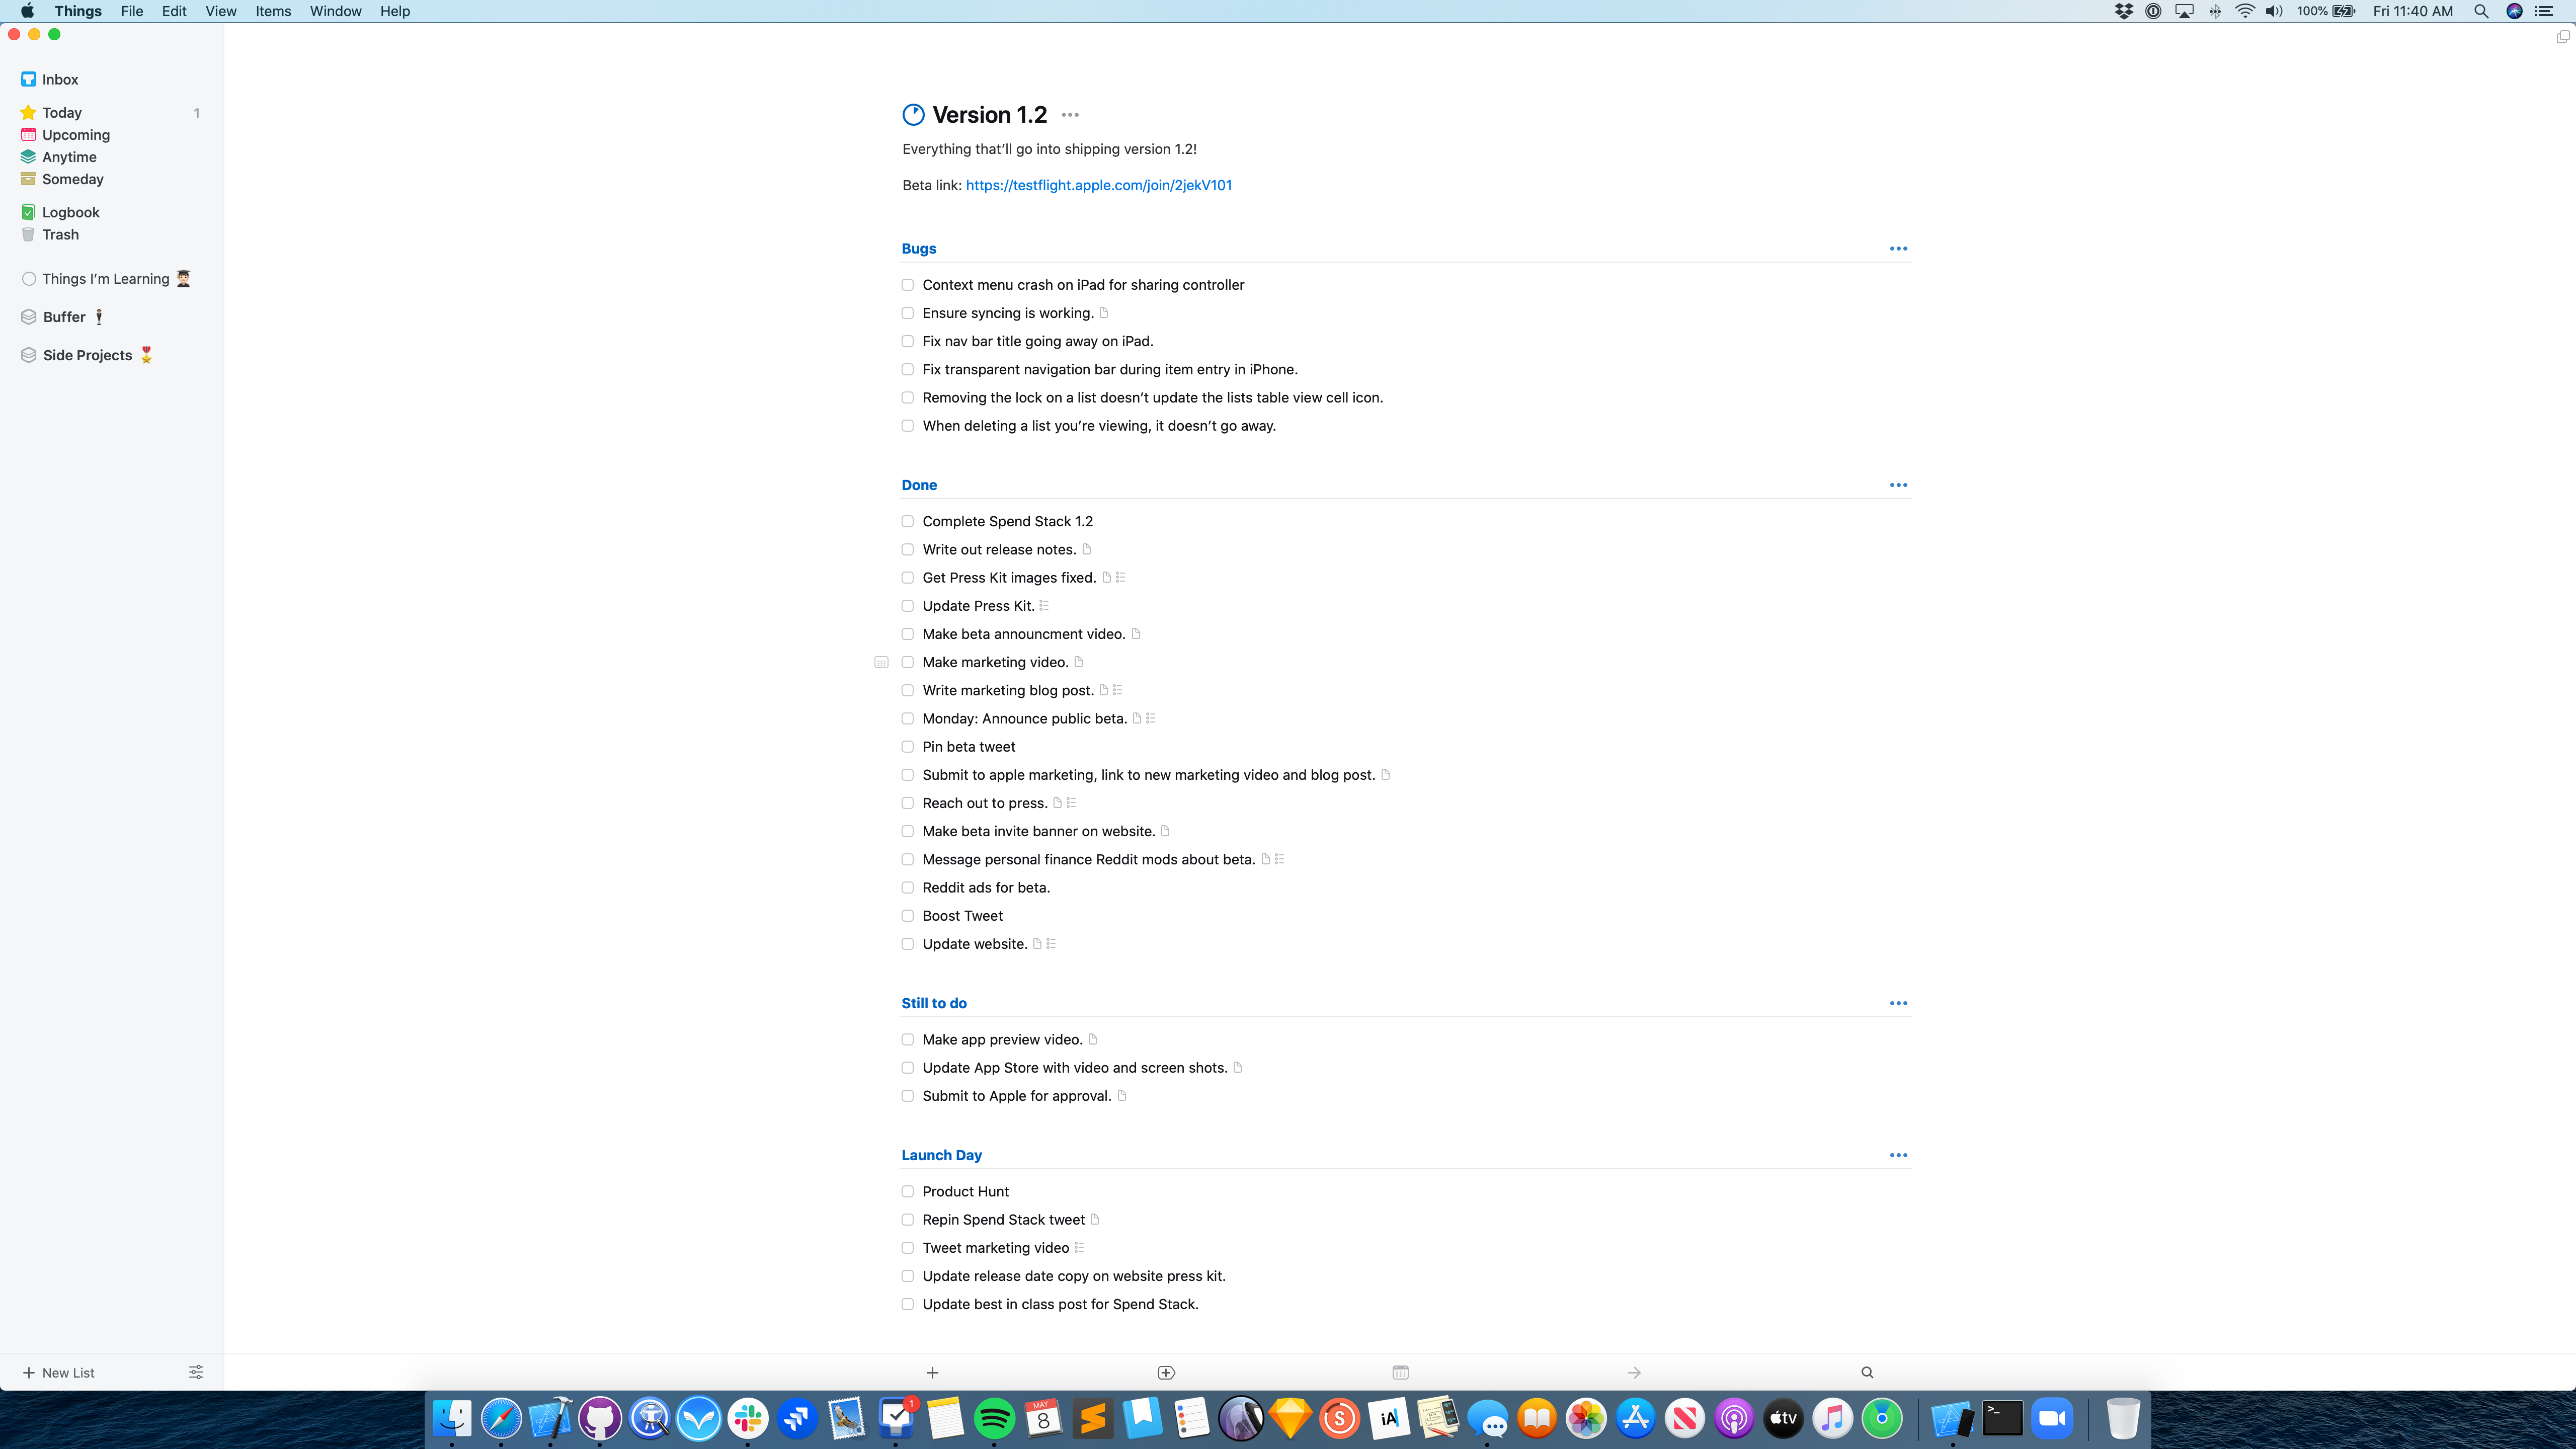Check off 'Ensure syncing is working.'
Viewport: 2576px width, 1449px height.
click(x=908, y=313)
